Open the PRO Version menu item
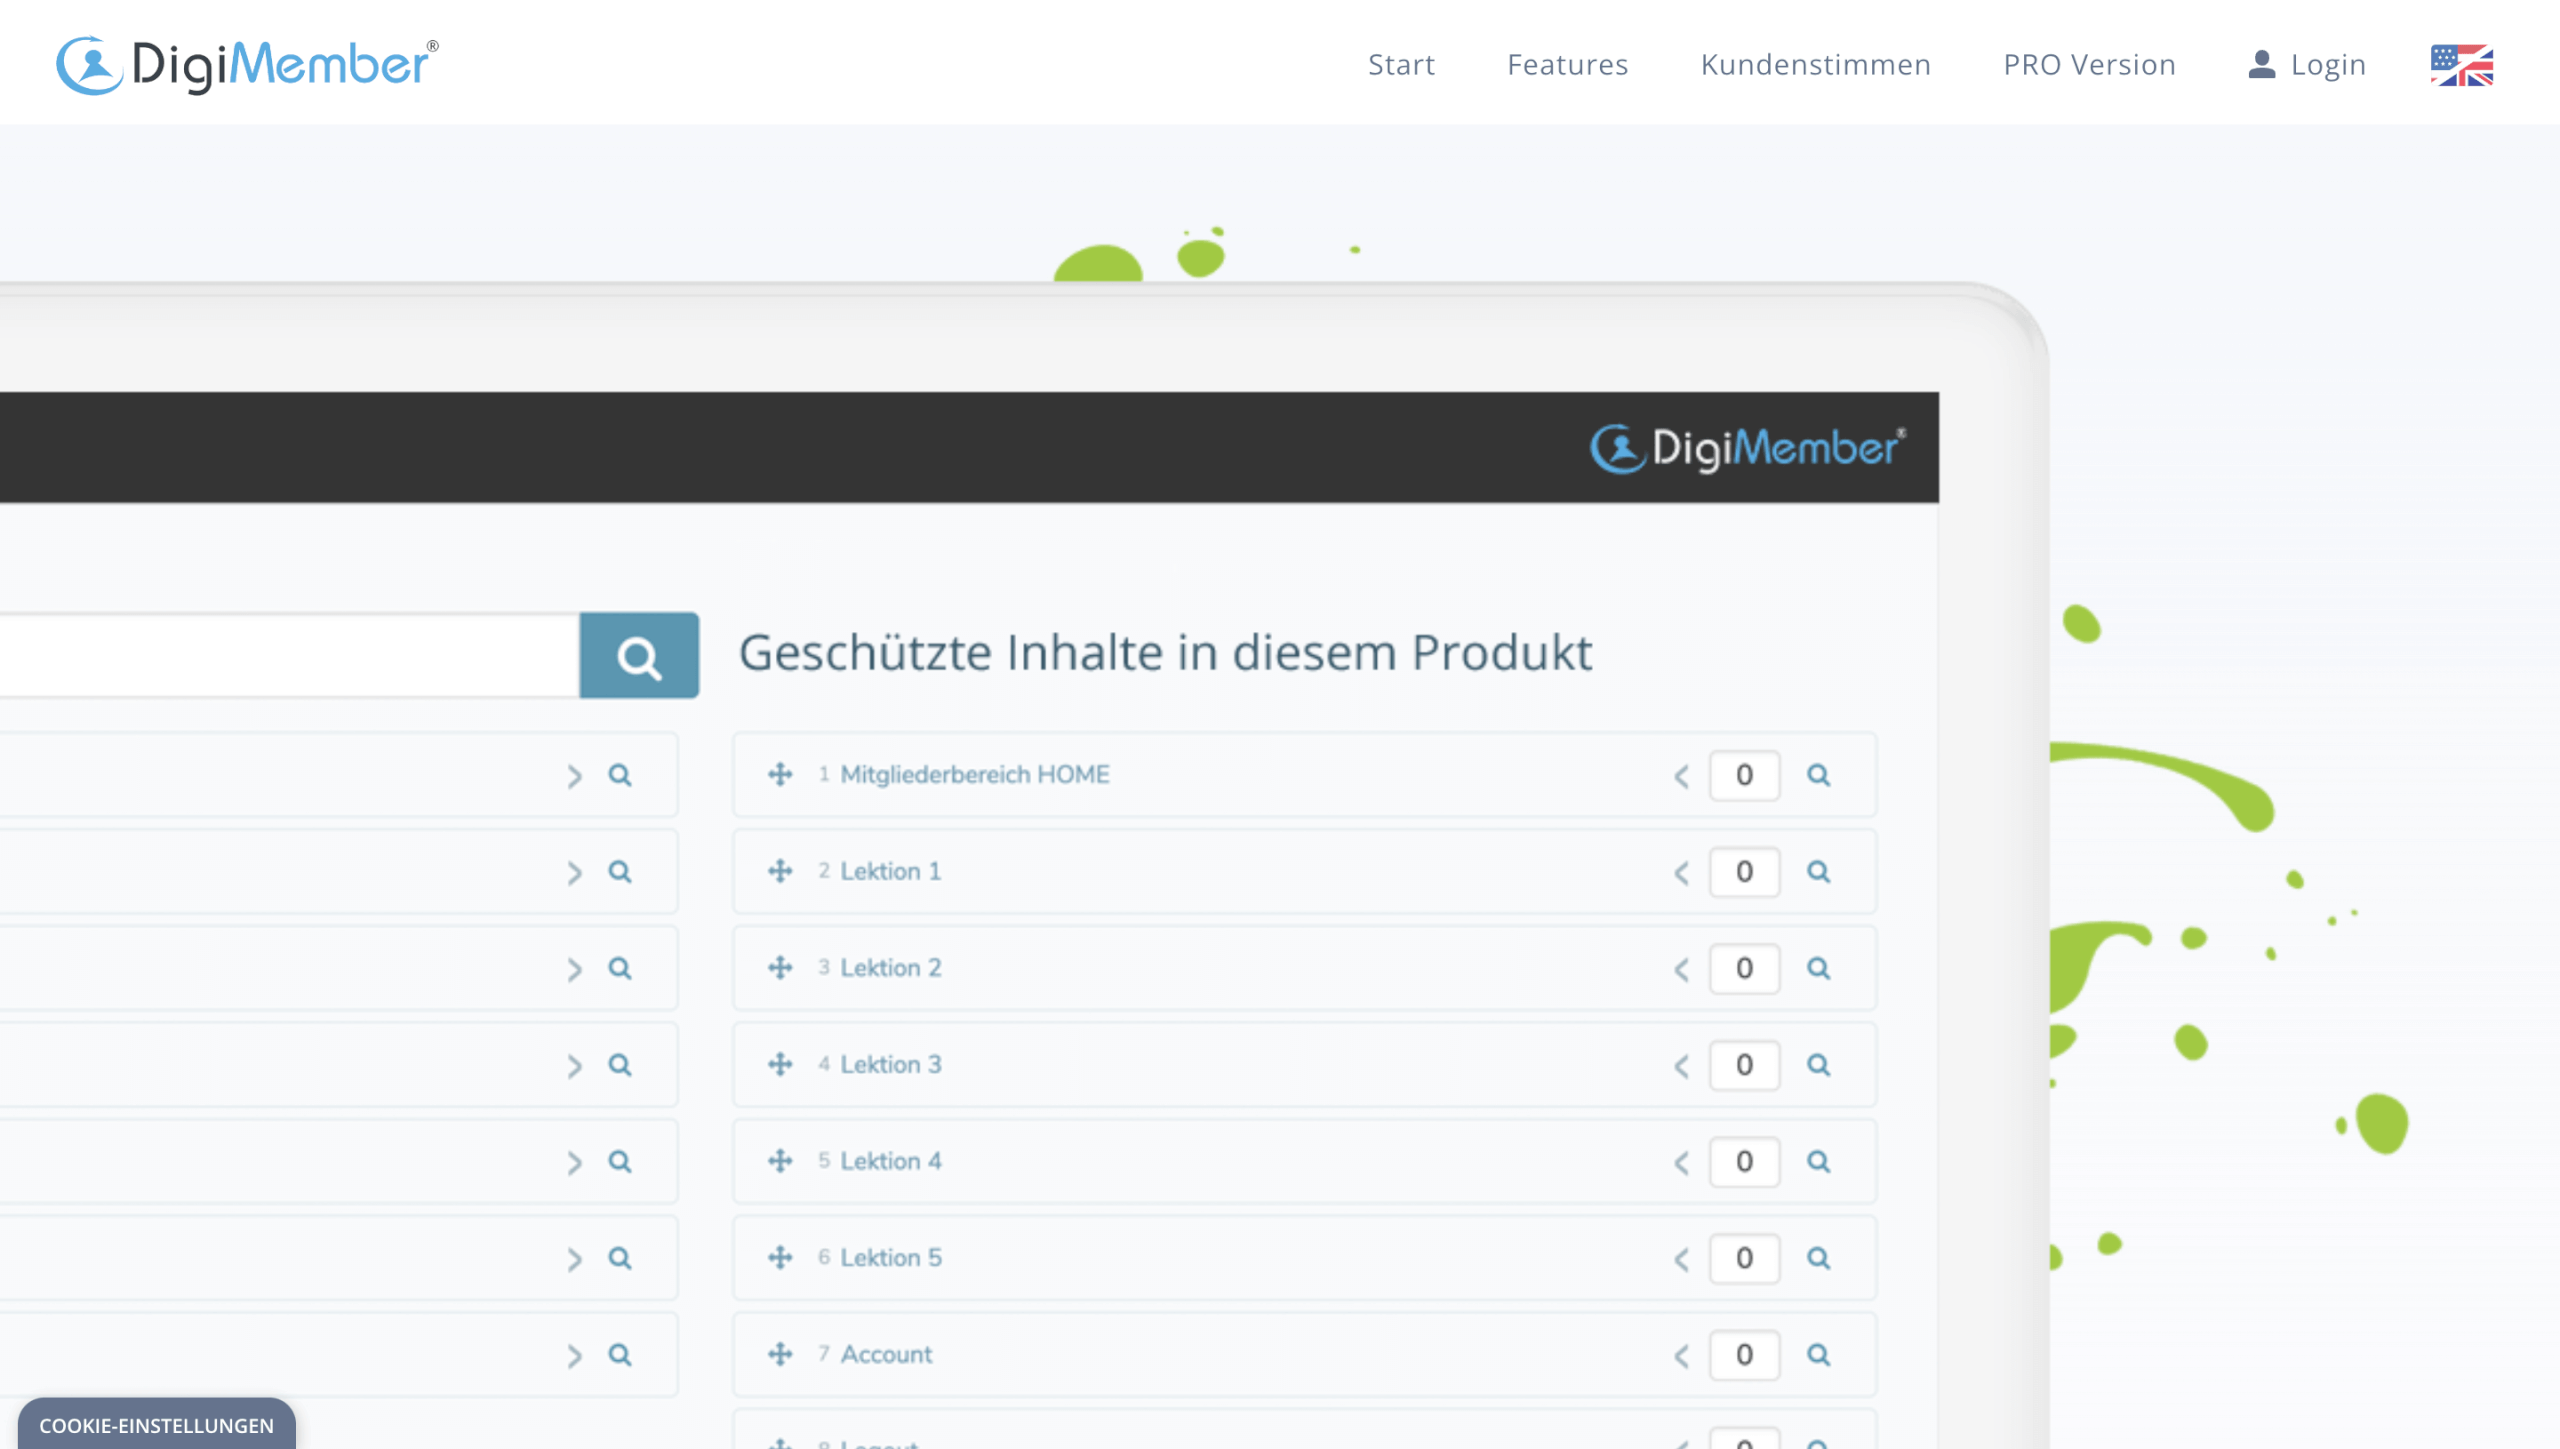 tap(2089, 65)
